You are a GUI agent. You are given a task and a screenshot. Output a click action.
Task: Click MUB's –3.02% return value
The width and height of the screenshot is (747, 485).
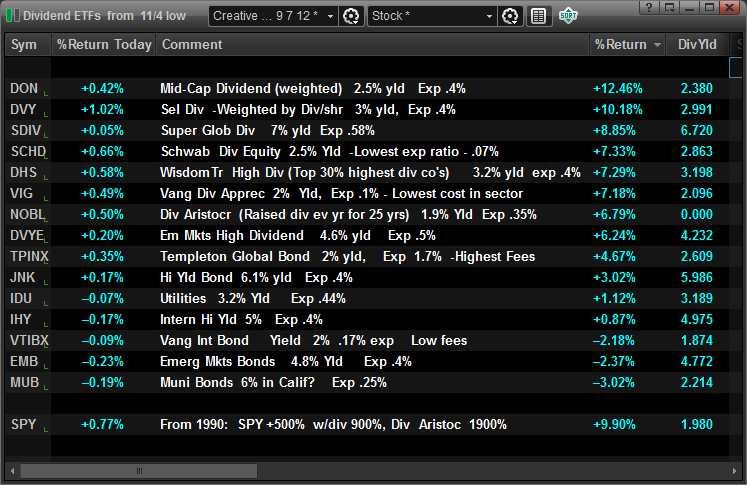point(614,382)
